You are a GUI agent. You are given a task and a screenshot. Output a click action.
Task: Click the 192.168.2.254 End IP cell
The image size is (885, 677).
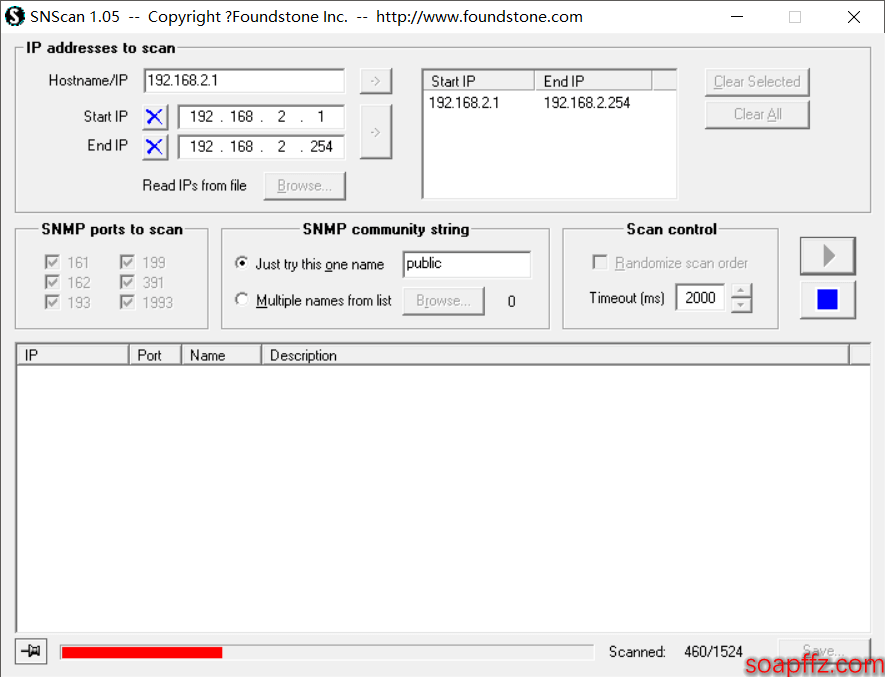586,103
